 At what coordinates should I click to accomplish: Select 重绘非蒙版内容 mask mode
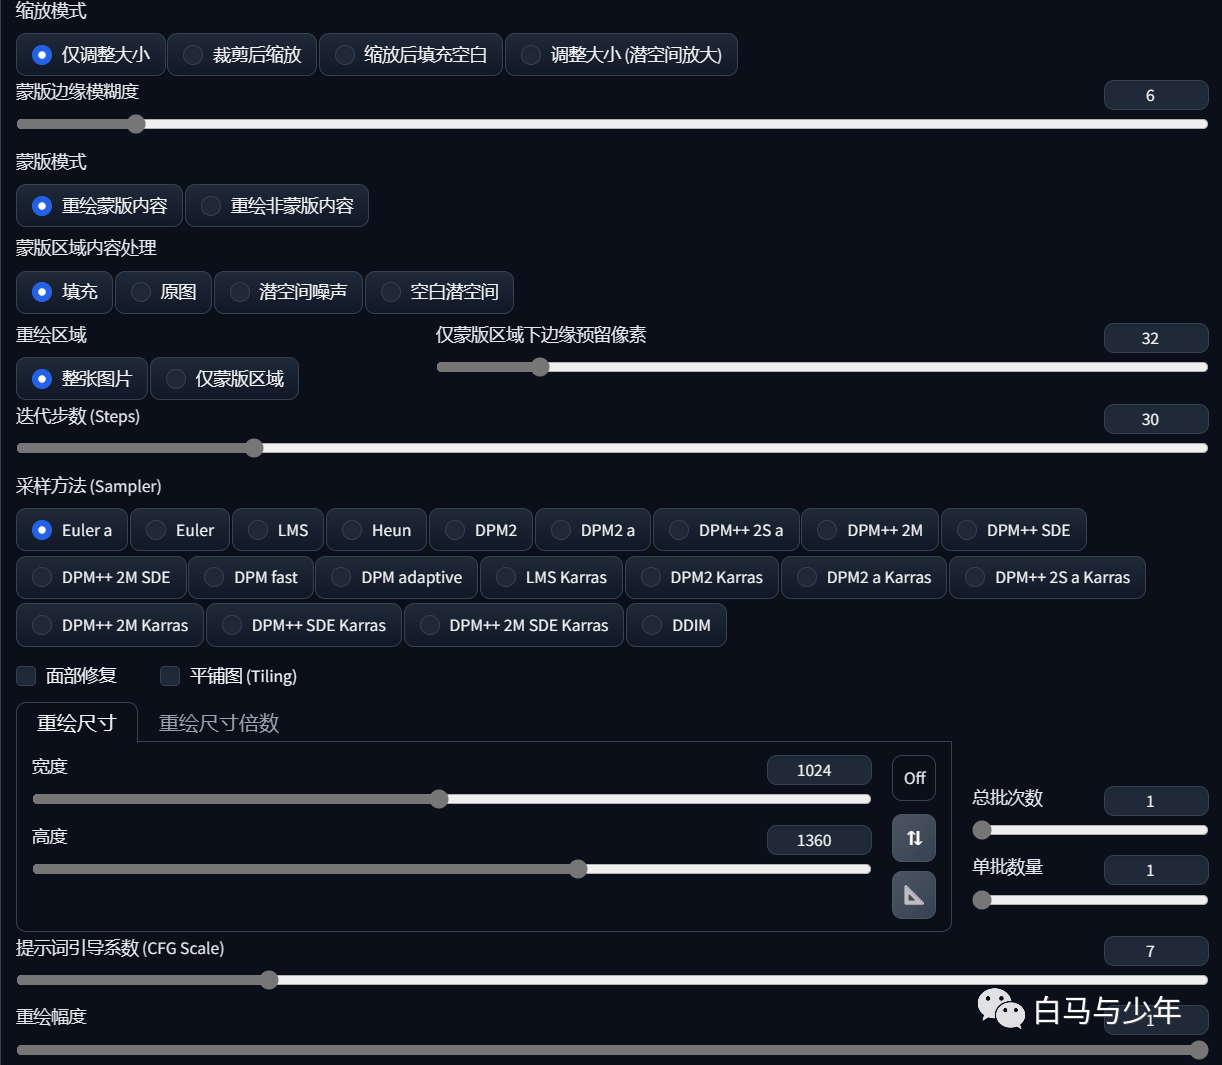(277, 206)
